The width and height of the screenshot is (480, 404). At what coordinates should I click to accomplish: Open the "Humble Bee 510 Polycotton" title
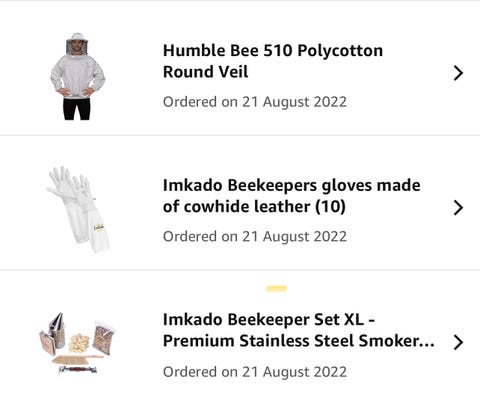pyautogui.click(x=273, y=51)
